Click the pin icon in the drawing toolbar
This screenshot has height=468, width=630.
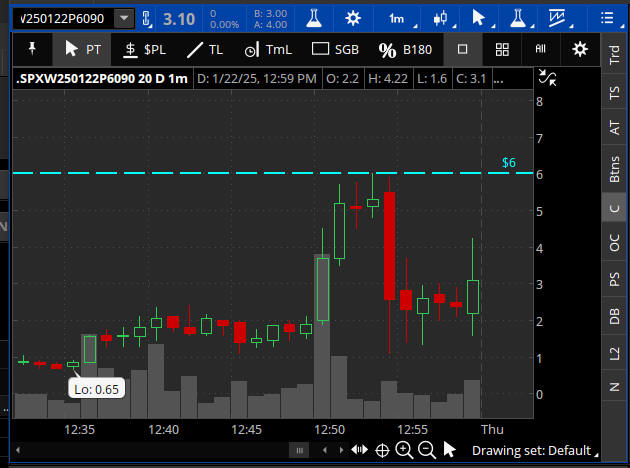click(32, 49)
